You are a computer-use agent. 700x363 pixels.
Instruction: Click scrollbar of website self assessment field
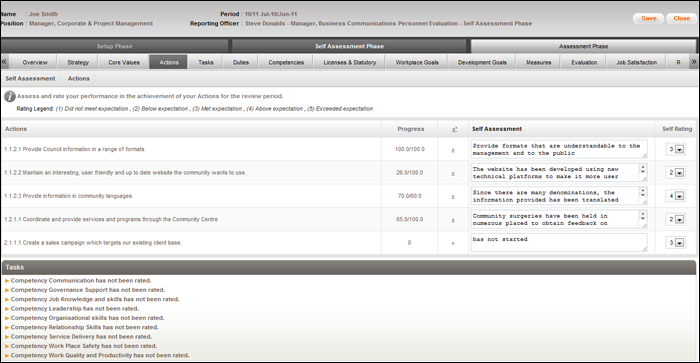(x=643, y=170)
